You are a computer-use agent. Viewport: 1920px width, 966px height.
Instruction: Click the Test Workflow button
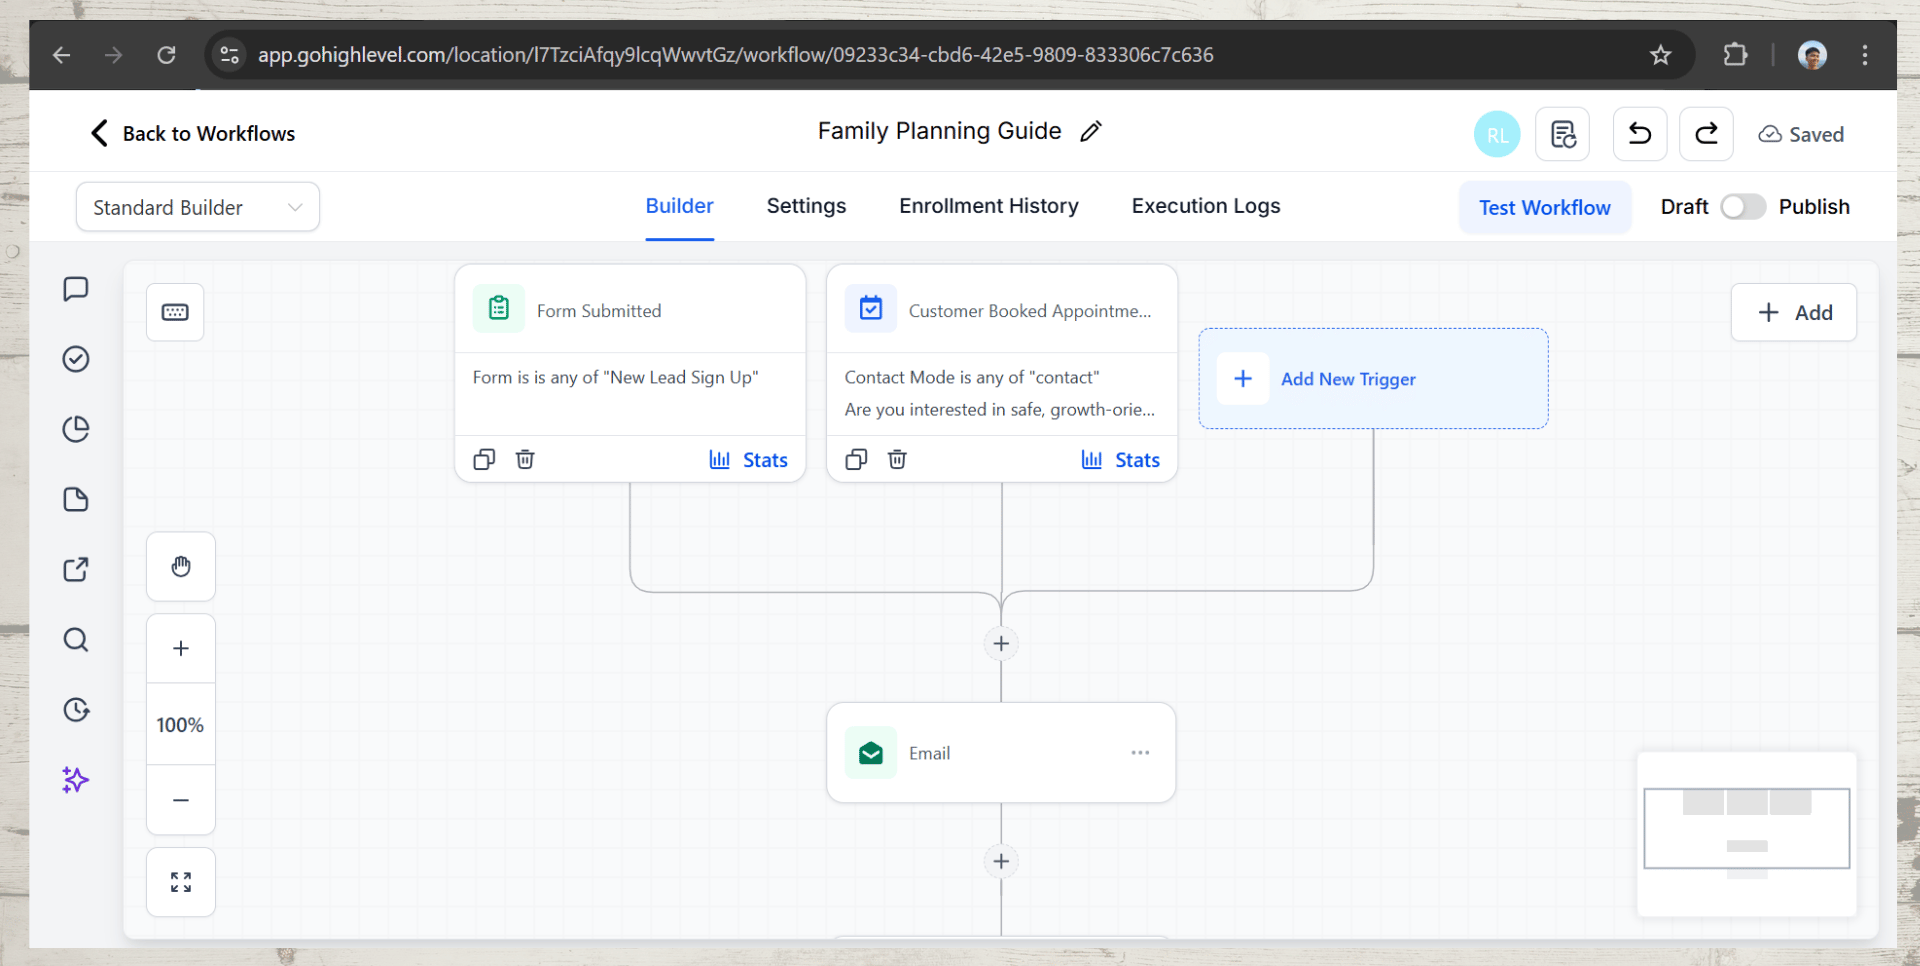[x=1544, y=207]
